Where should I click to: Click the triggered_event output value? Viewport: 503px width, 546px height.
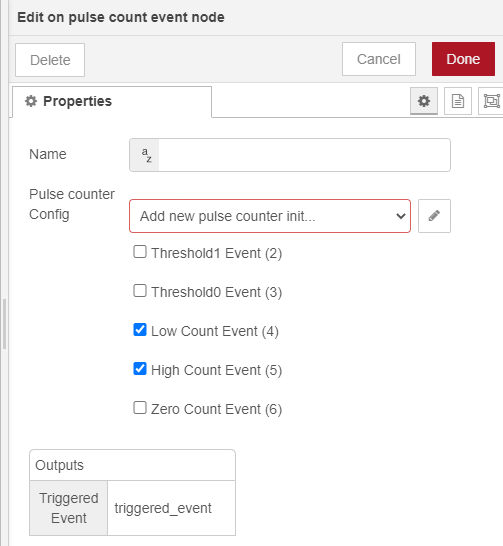point(163,508)
